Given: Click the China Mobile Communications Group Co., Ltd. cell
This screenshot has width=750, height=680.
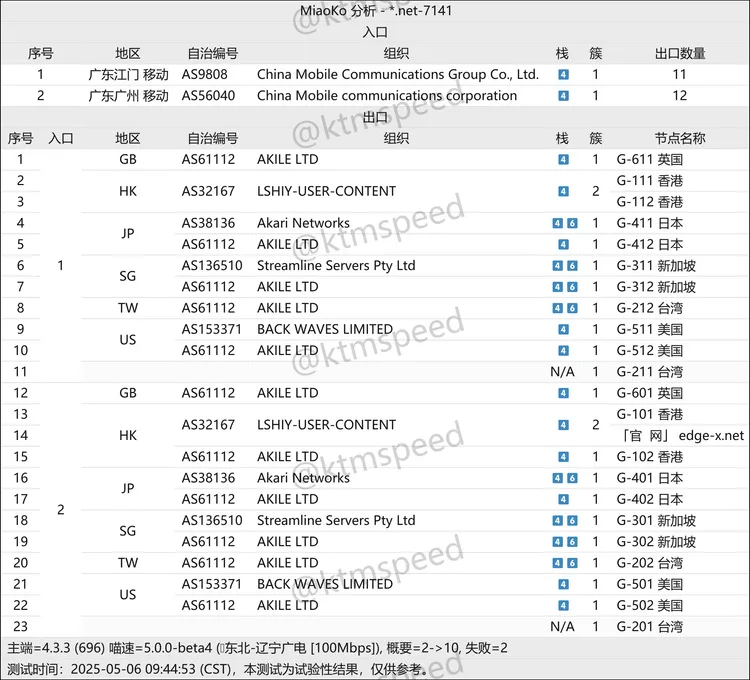Looking at the screenshot, I should click(x=397, y=74).
